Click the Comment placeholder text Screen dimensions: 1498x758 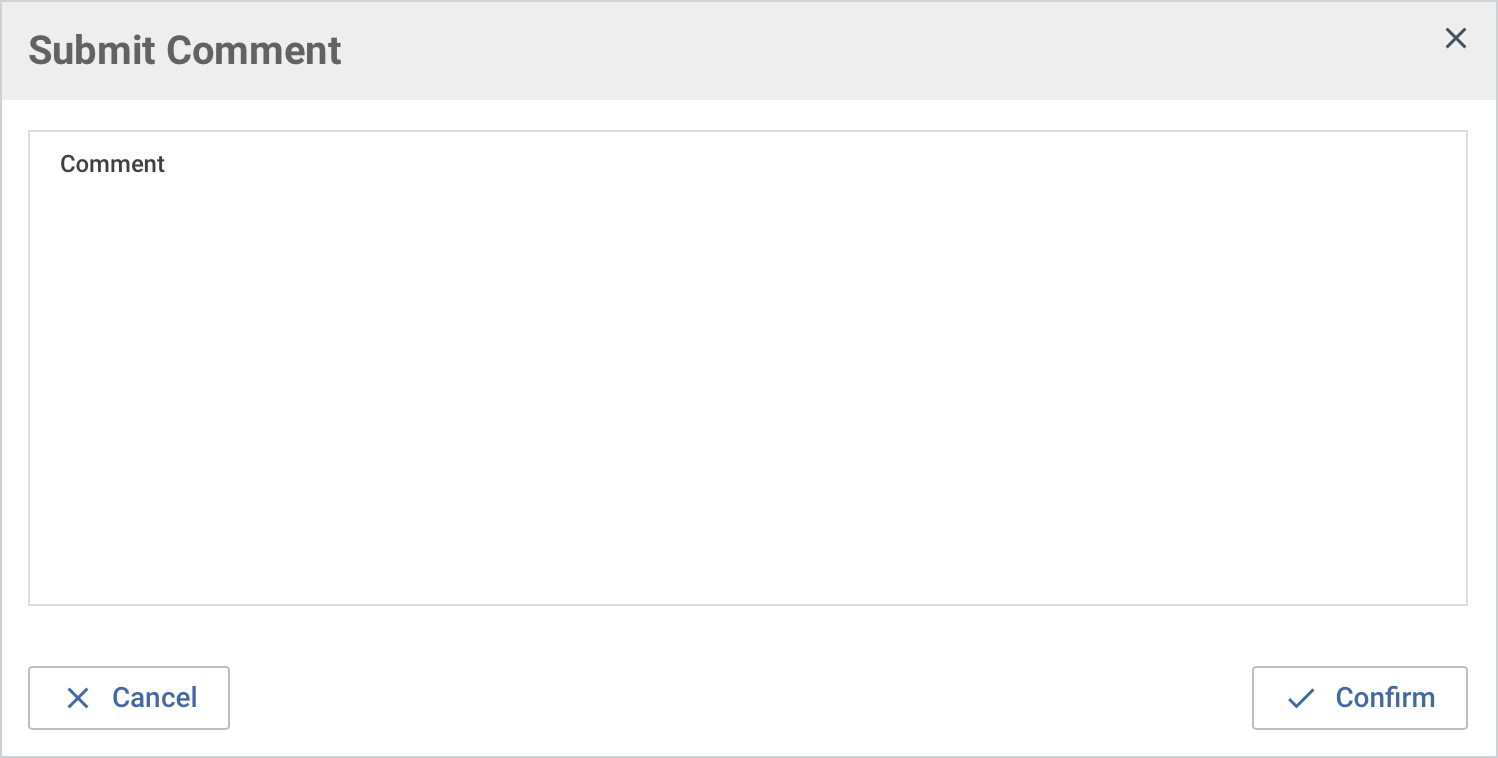[x=112, y=163]
